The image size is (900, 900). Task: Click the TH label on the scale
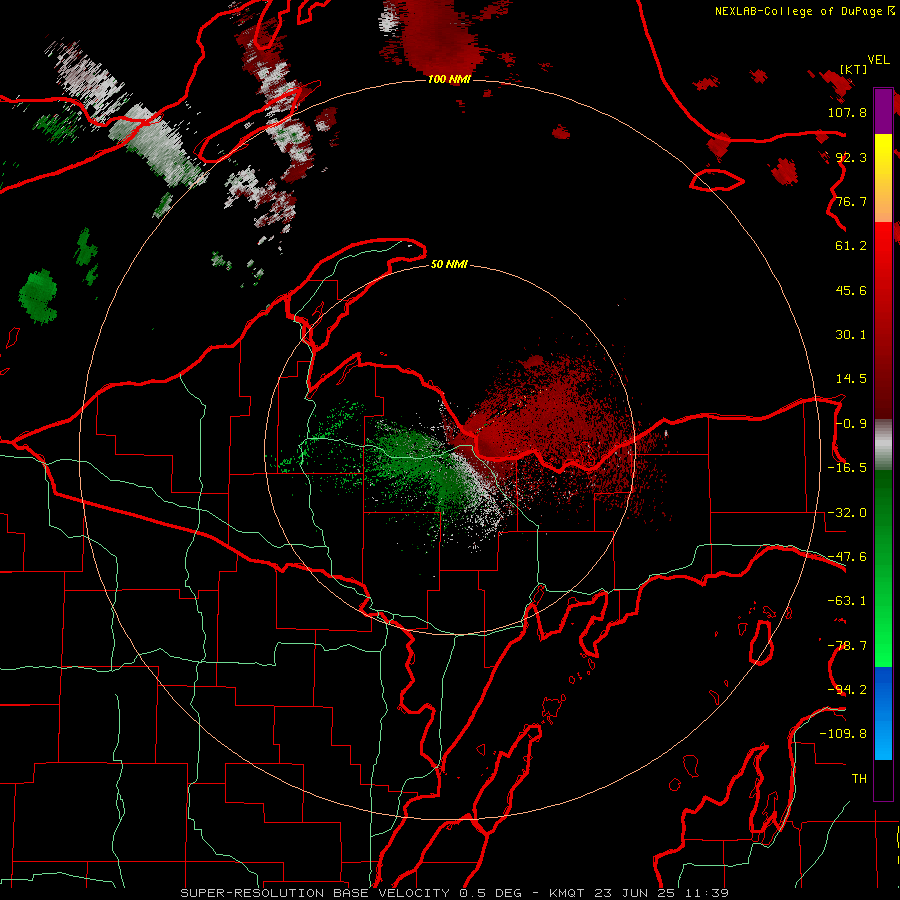coord(859,779)
